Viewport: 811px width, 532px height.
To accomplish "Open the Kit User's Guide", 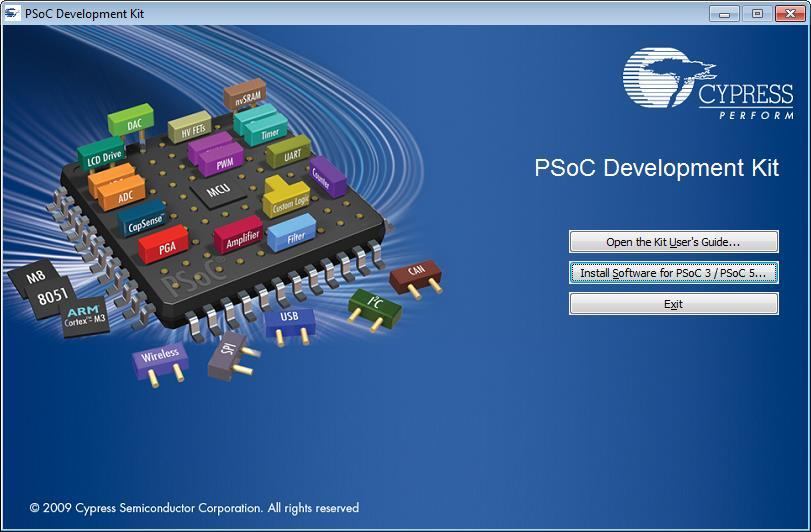I will click(673, 241).
